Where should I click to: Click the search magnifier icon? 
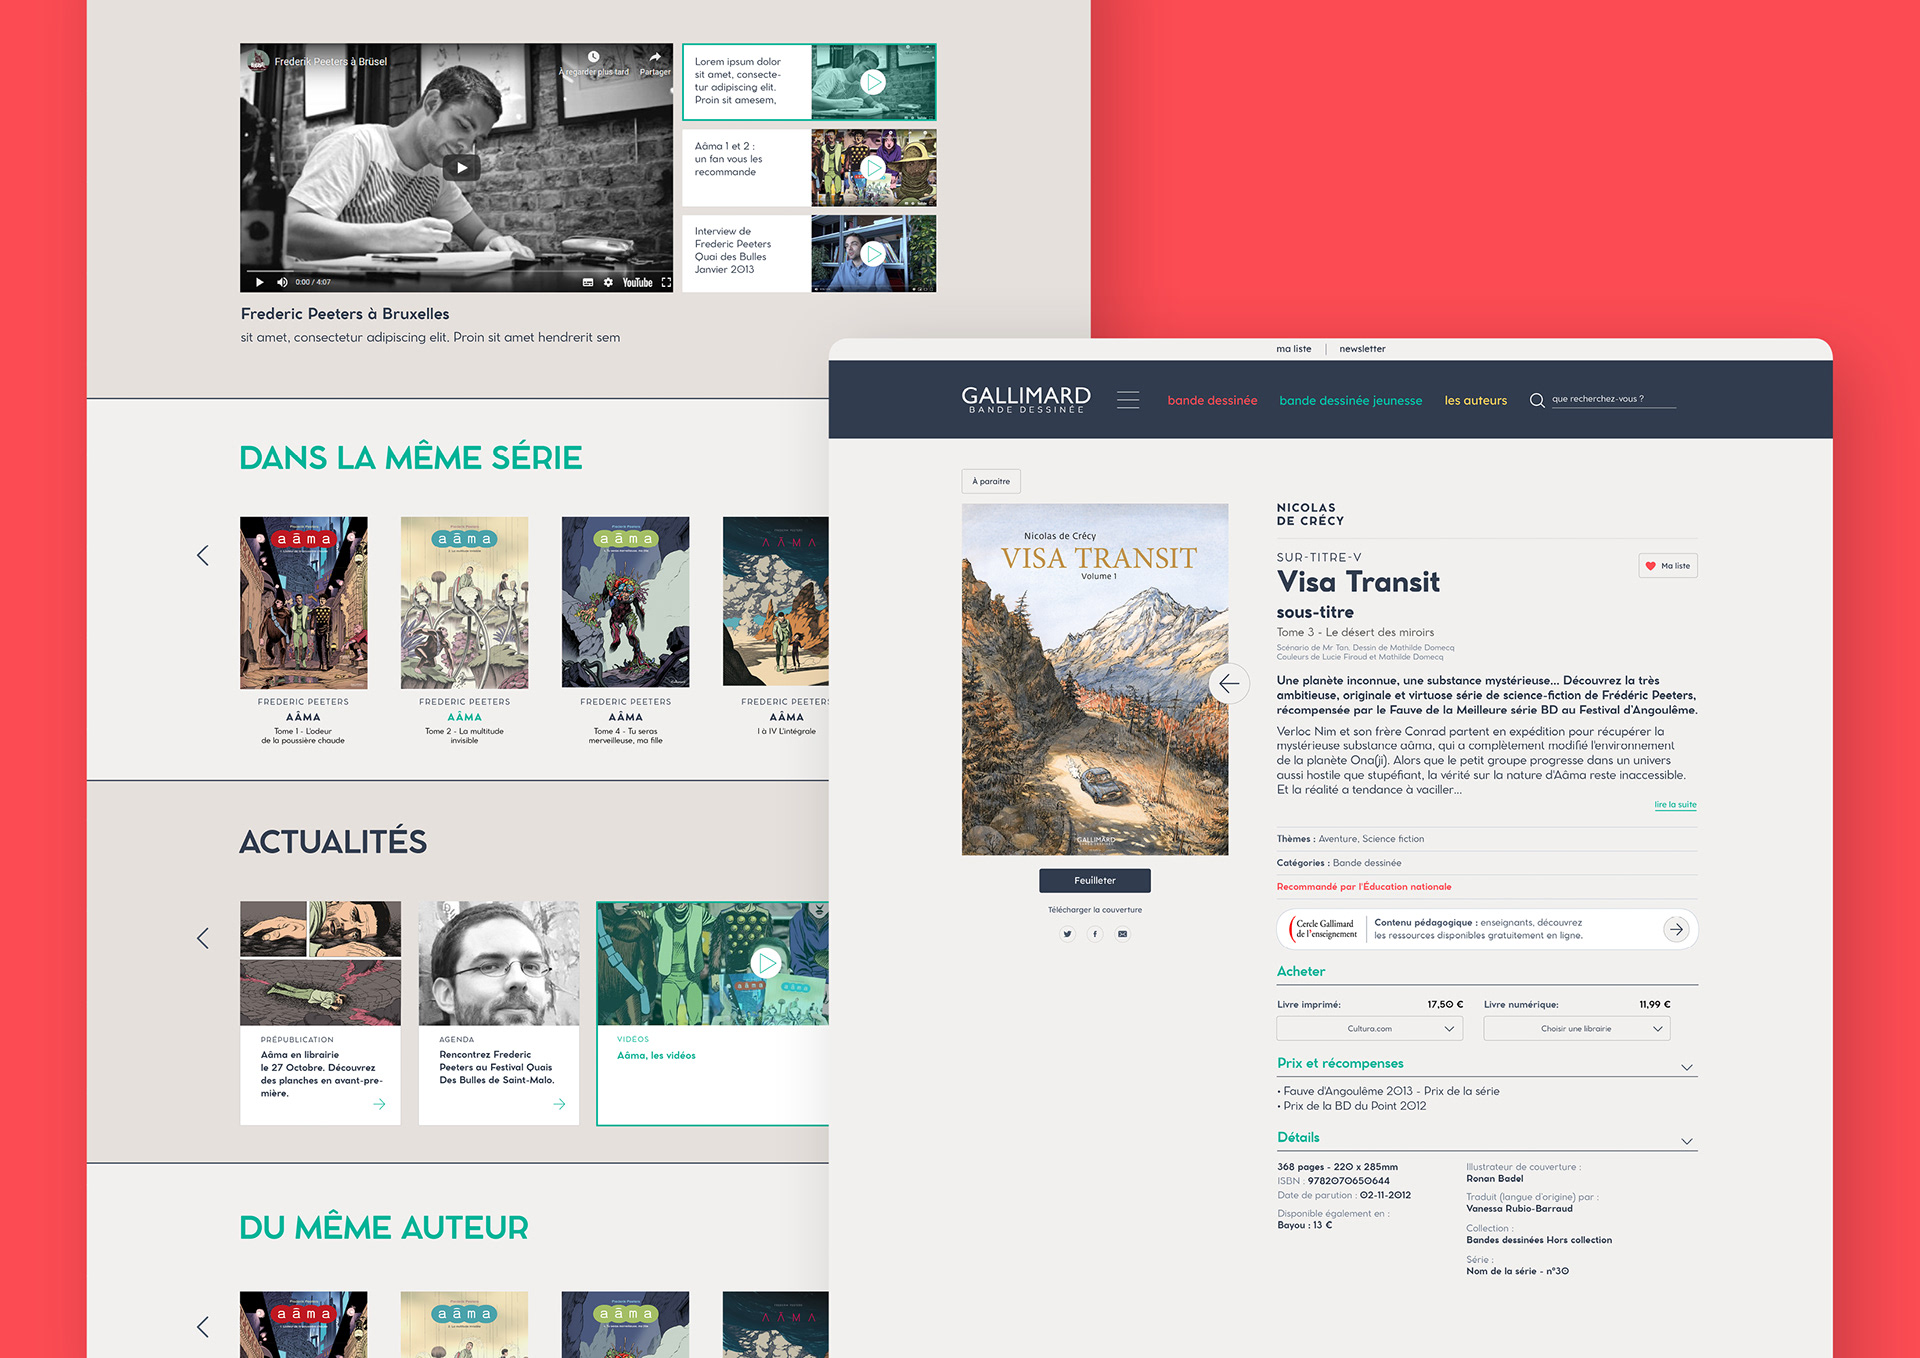coord(1536,400)
